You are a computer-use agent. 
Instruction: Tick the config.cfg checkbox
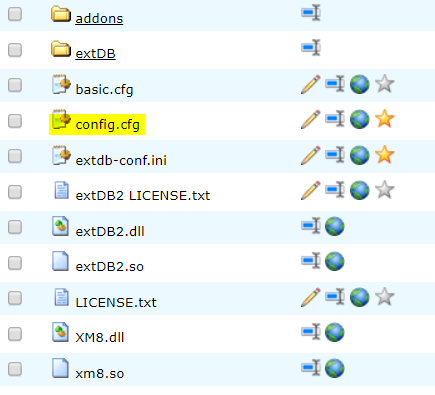pos(15,121)
